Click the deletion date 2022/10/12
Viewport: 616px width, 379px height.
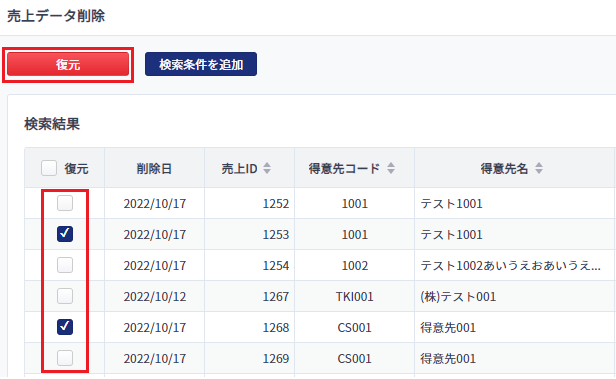click(155, 297)
